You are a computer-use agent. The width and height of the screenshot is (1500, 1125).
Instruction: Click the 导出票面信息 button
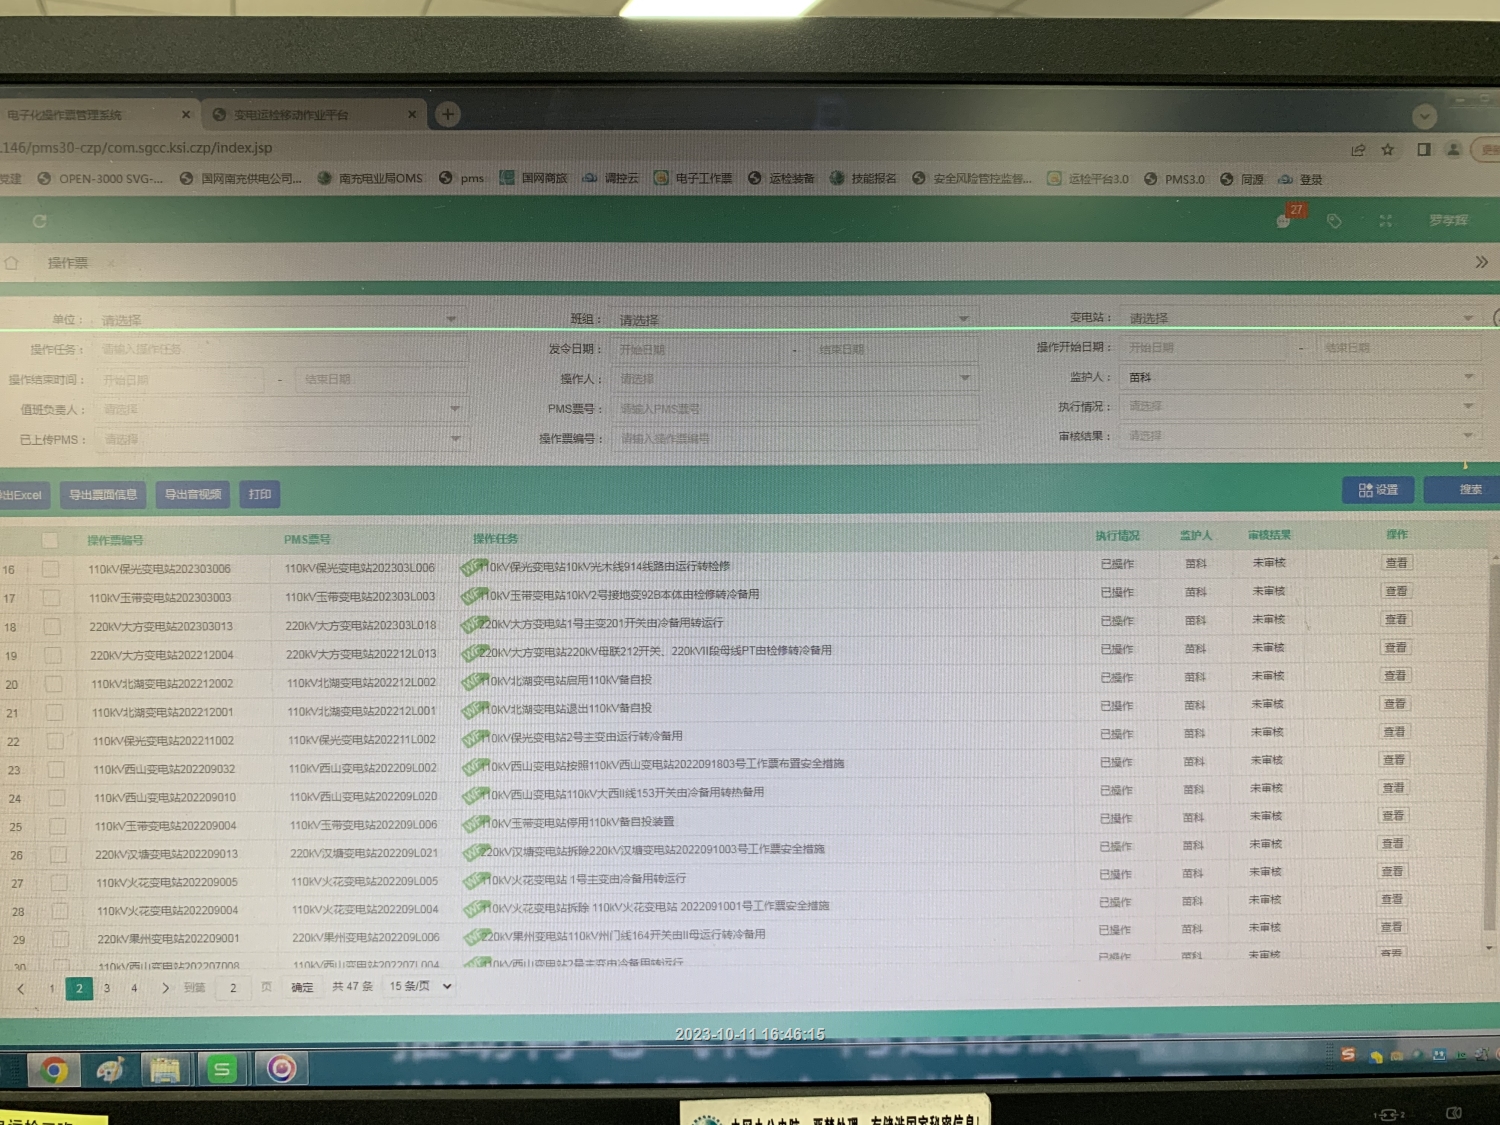pos(103,494)
